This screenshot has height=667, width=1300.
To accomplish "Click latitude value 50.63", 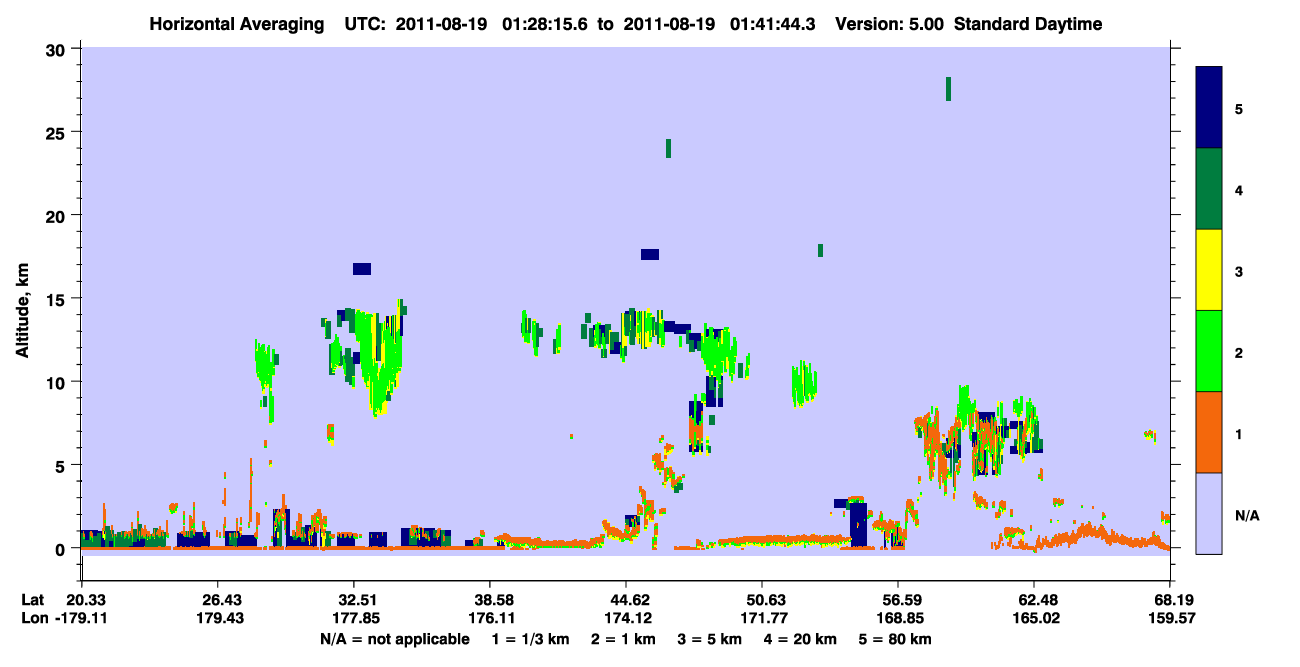I will tap(762, 600).
